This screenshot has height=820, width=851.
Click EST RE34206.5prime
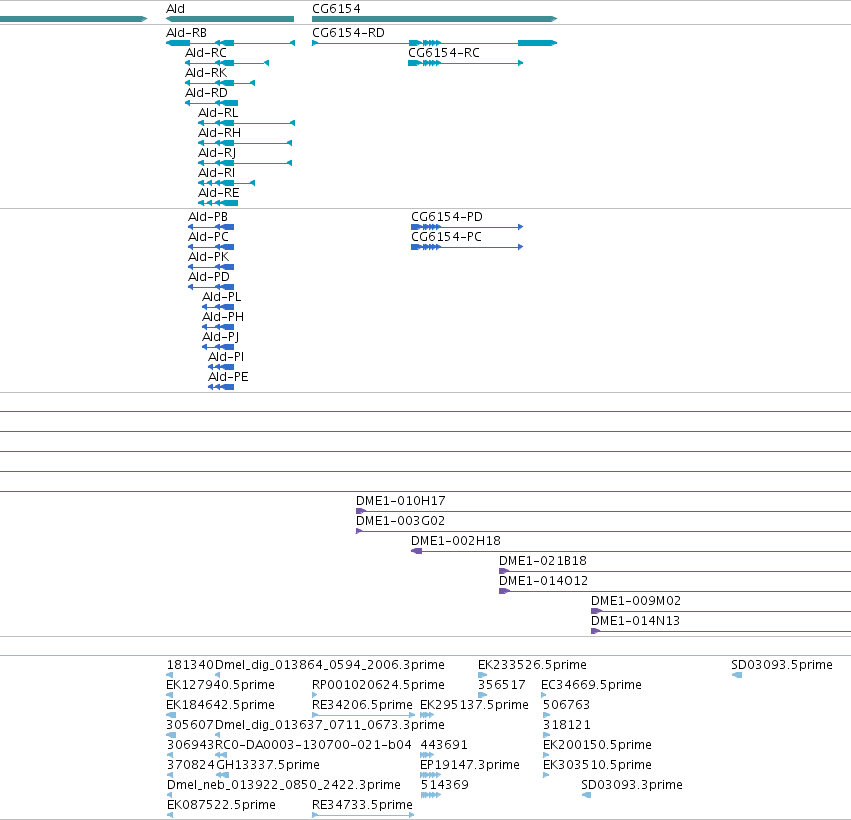click(362, 705)
